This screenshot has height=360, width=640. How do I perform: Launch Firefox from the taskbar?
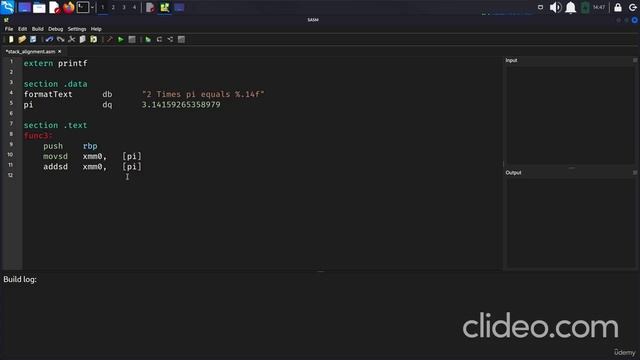click(x=69, y=7)
